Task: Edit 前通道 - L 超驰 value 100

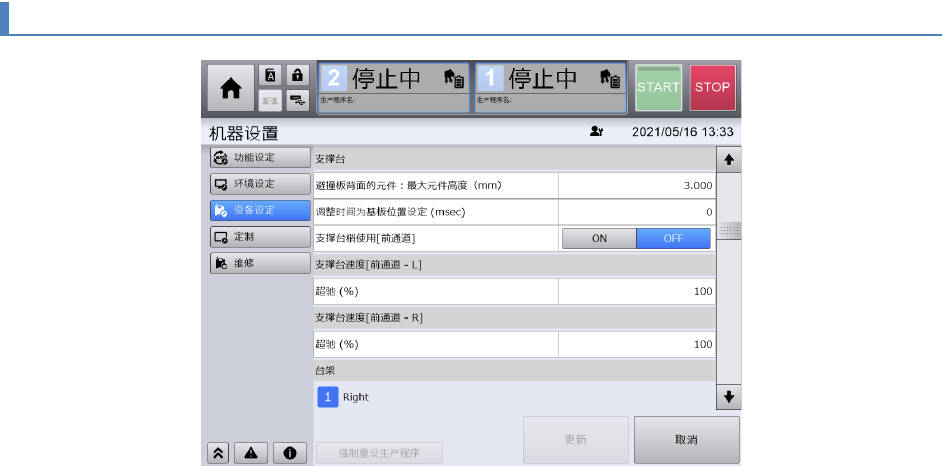Action: click(x=637, y=291)
